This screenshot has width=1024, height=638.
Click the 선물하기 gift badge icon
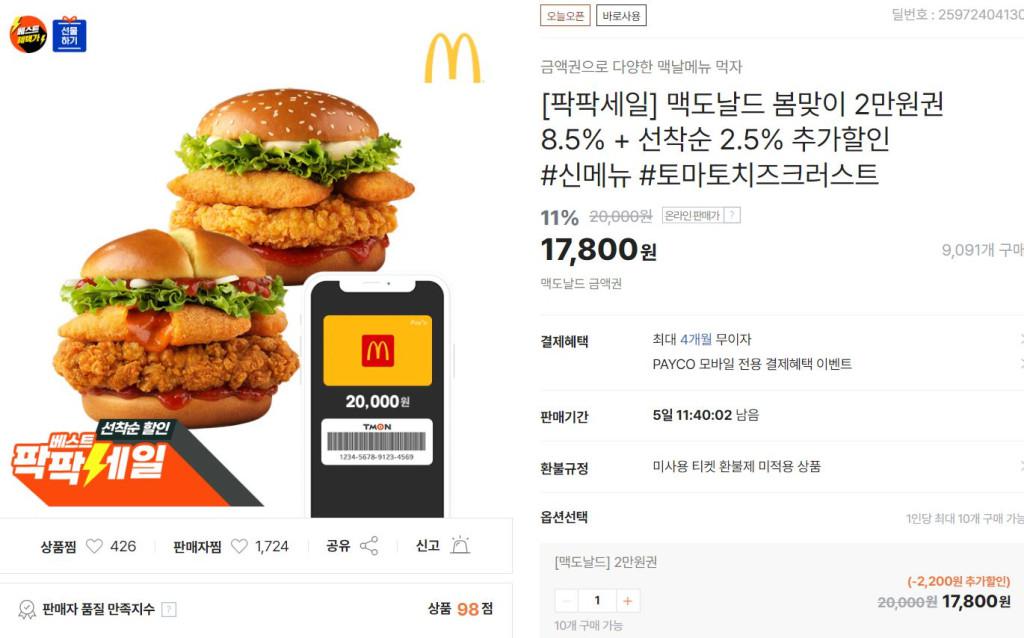pos(69,34)
